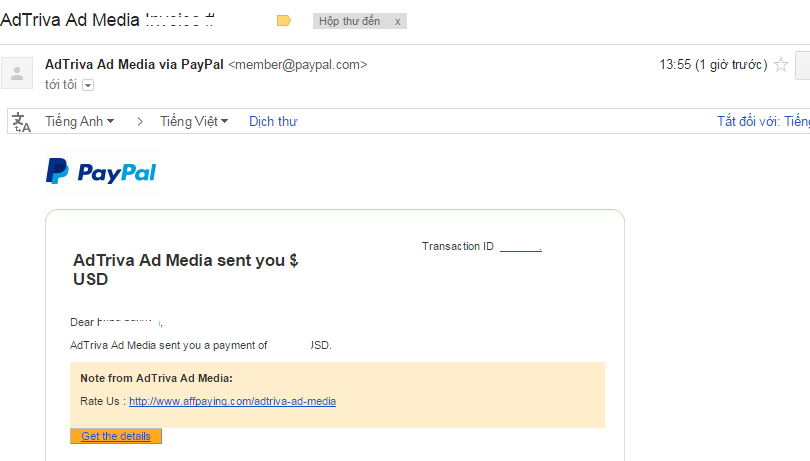Click the member@paypal.com sender address
Viewport: 810px width, 461px height.
click(x=298, y=65)
